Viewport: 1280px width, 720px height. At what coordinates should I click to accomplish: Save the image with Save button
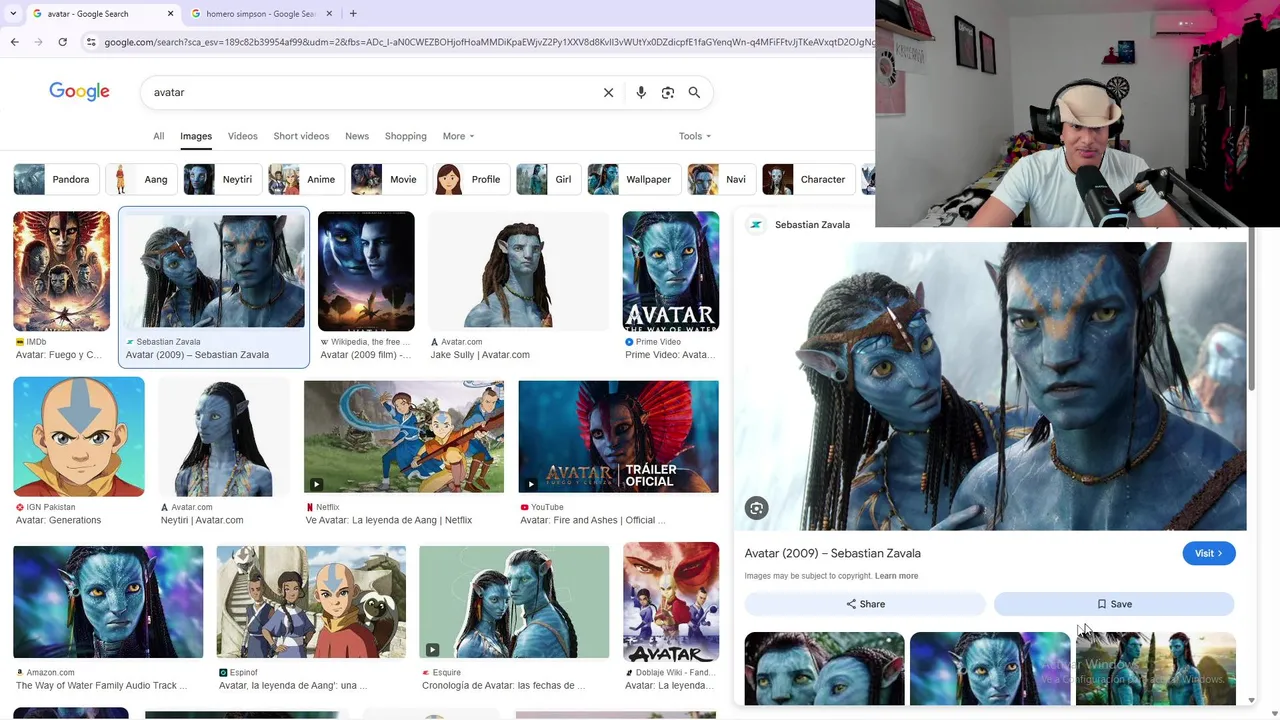pos(1114,604)
